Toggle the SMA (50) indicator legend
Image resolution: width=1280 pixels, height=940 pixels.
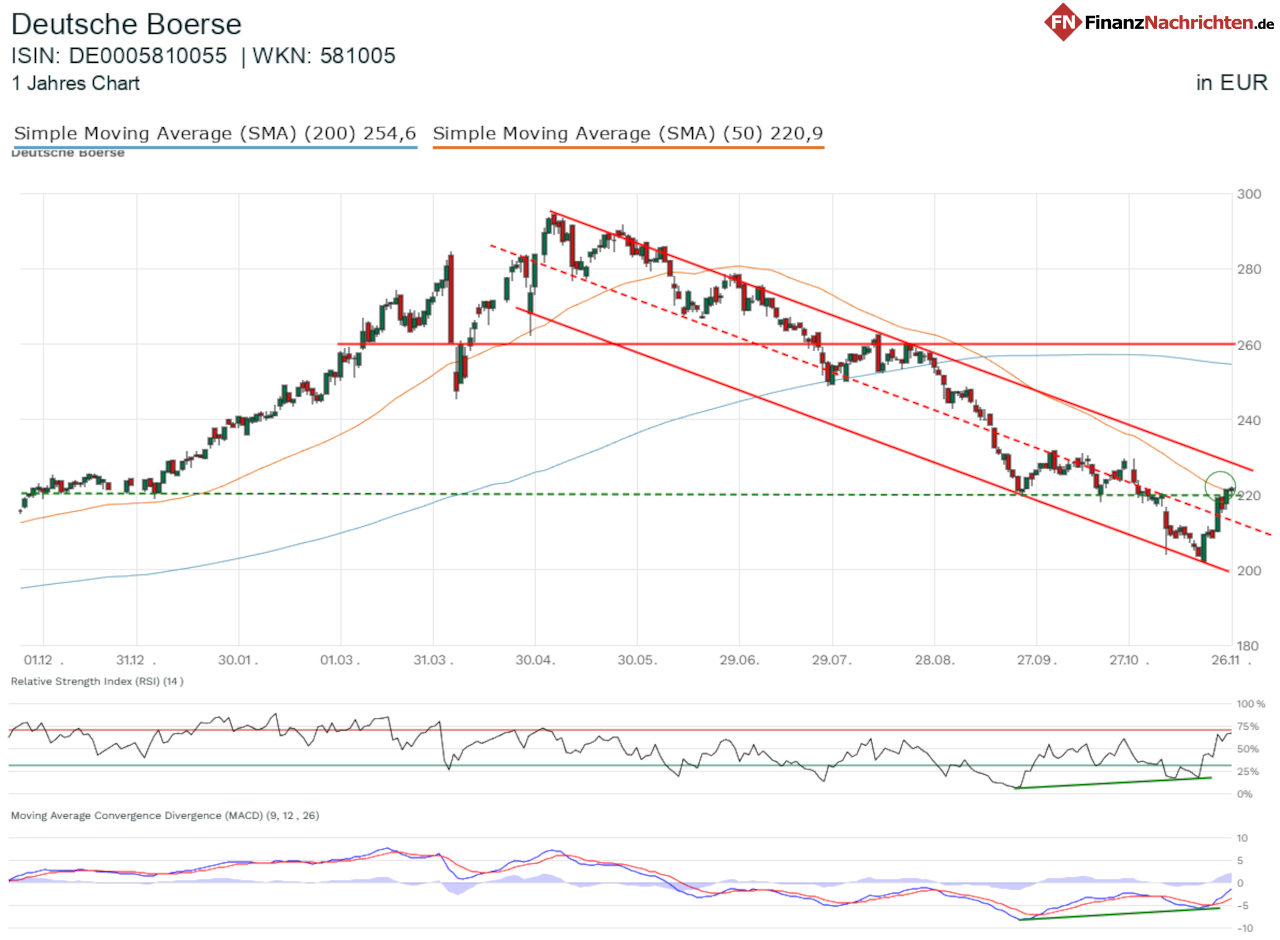click(x=627, y=133)
